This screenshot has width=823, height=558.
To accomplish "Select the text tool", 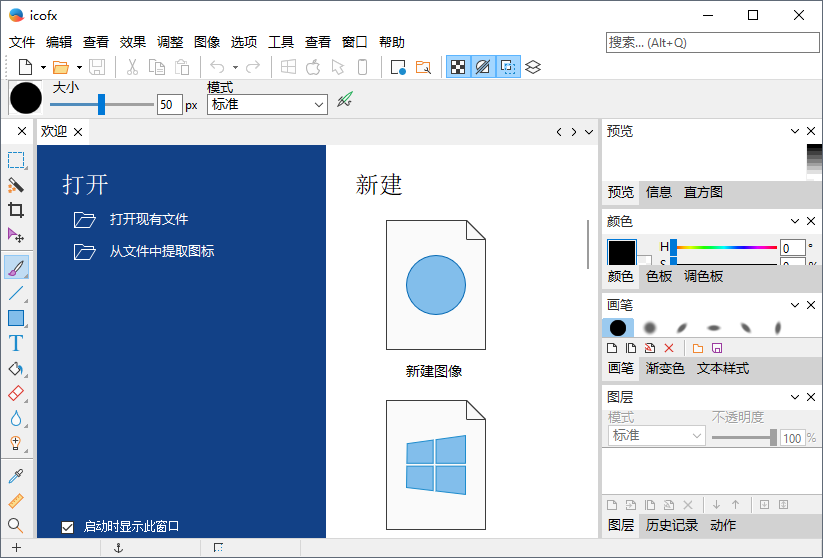I will [16, 343].
